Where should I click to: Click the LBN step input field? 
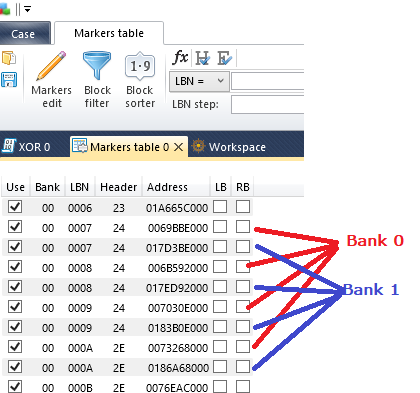click(x=267, y=104)
